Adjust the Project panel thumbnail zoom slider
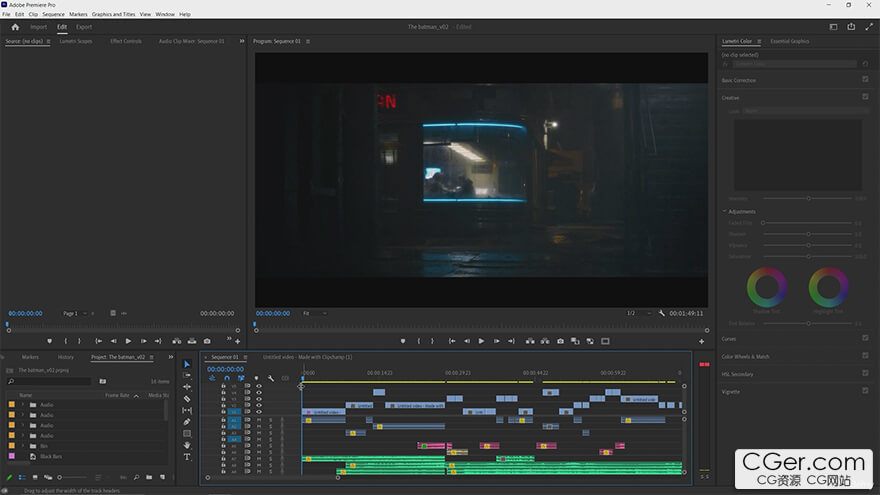The width and height of the screenshot is (880, 495). (74, 477)
